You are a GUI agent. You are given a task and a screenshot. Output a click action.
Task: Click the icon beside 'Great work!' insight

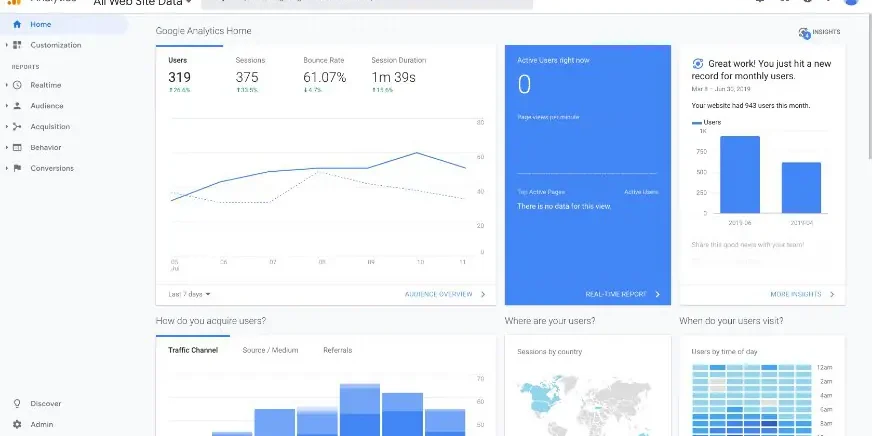pyautogui.click(x=698, y=63)
